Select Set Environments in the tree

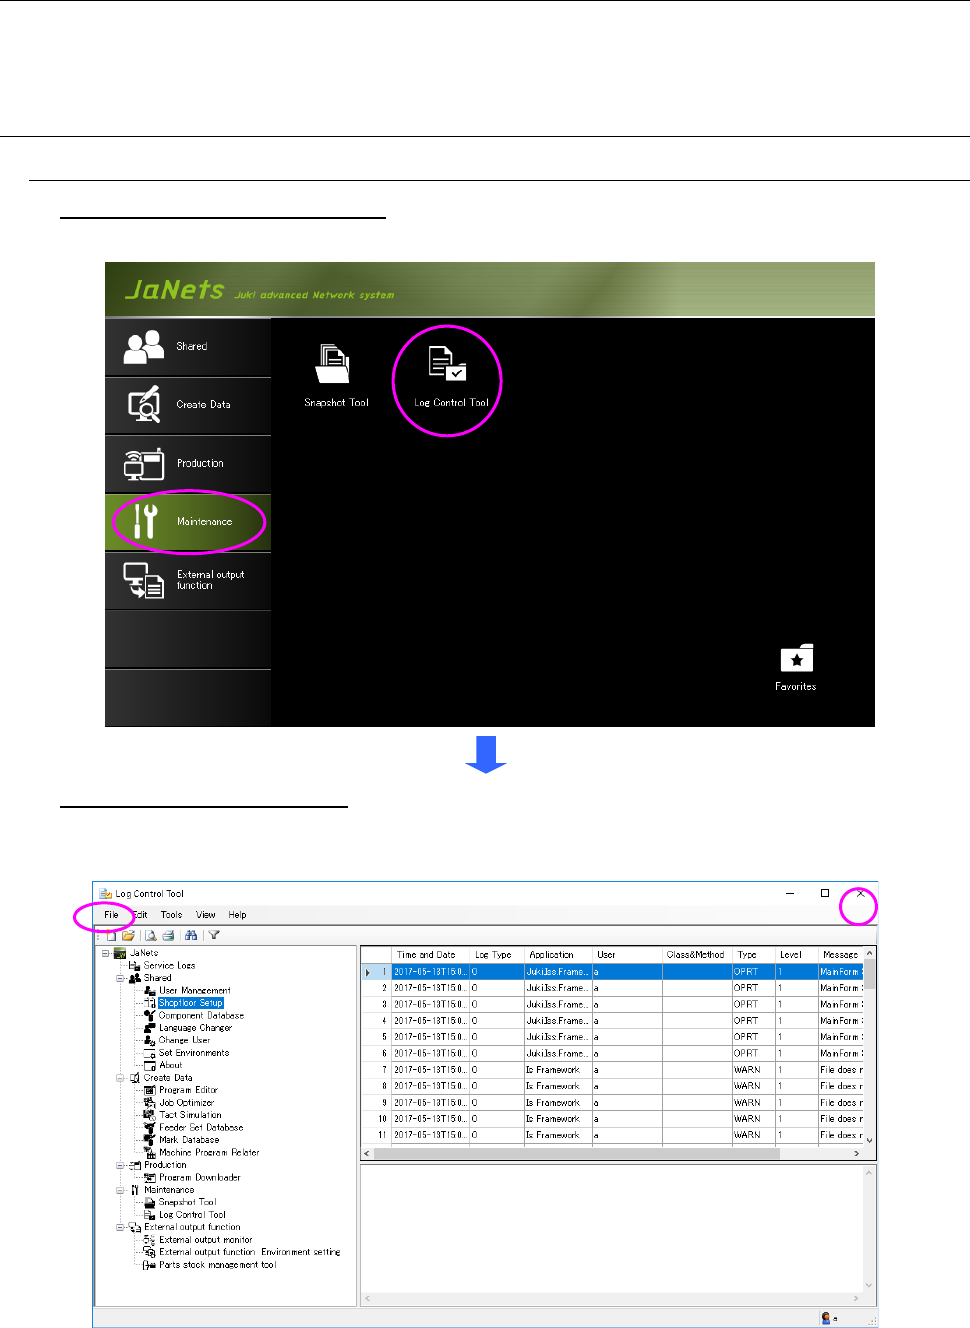coord(194,1053)
